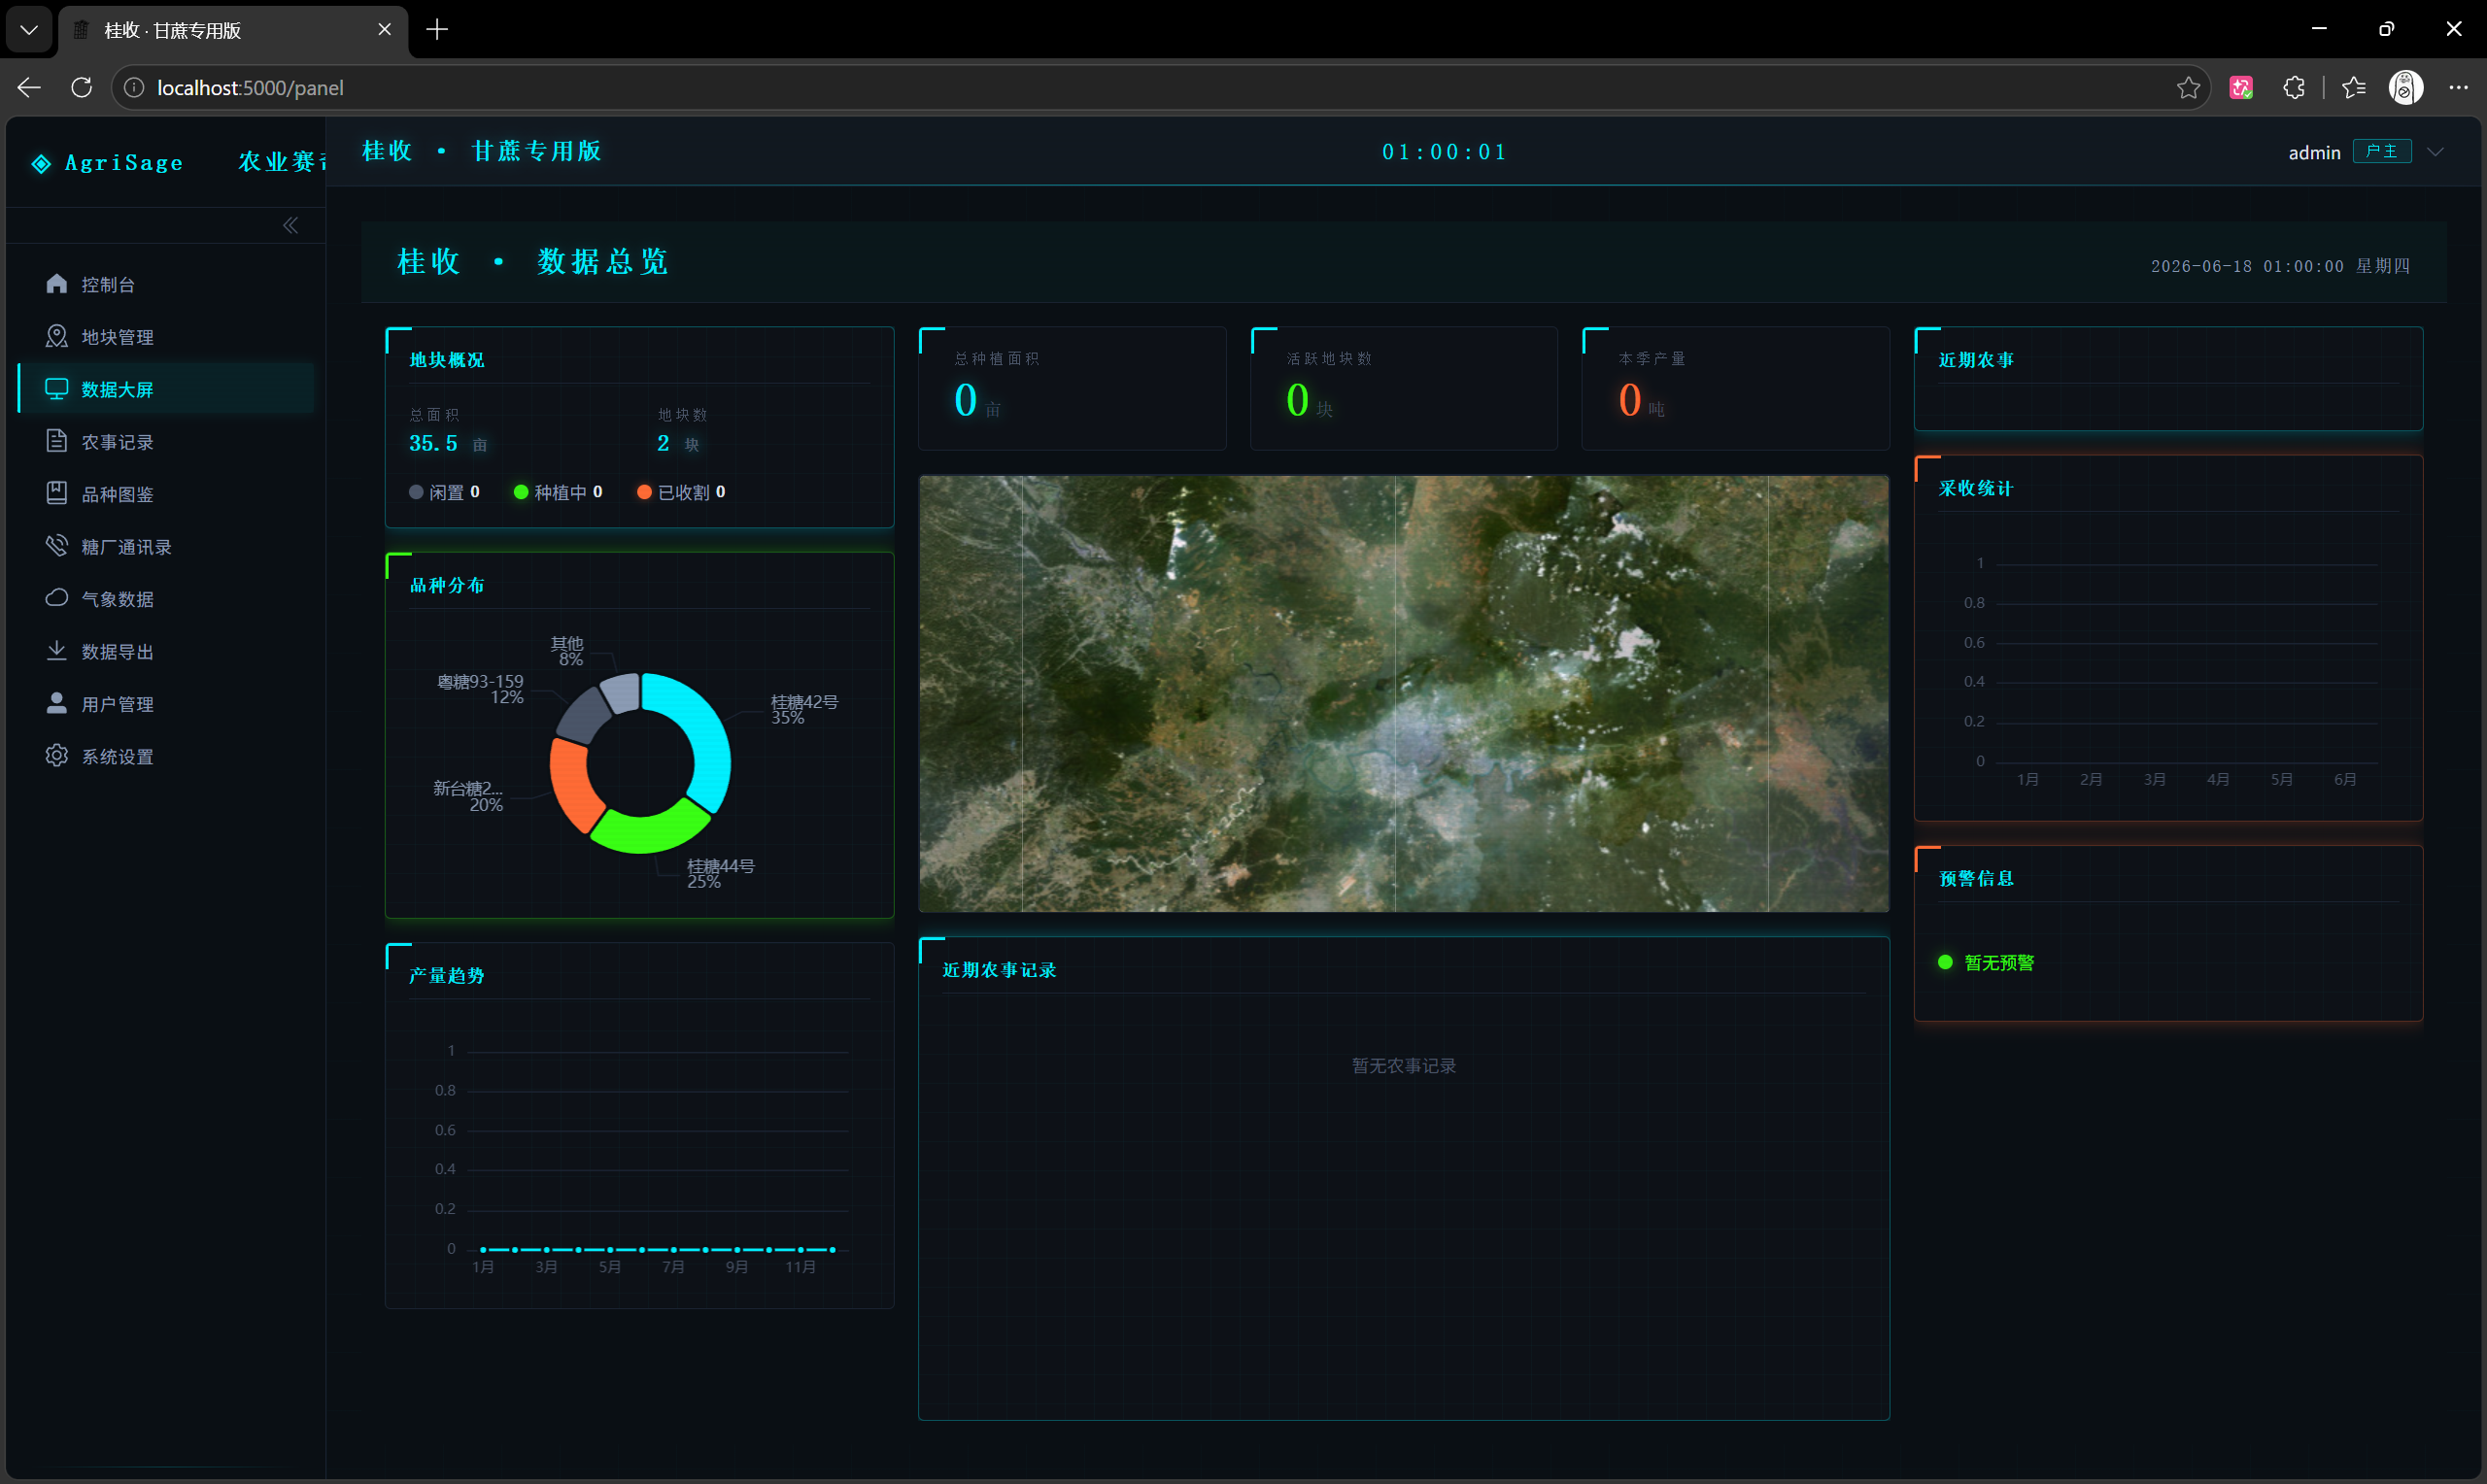The image size is (2487, 1484).
Task: Bookmark page with the star button
Action: [x=2188, y=88]
